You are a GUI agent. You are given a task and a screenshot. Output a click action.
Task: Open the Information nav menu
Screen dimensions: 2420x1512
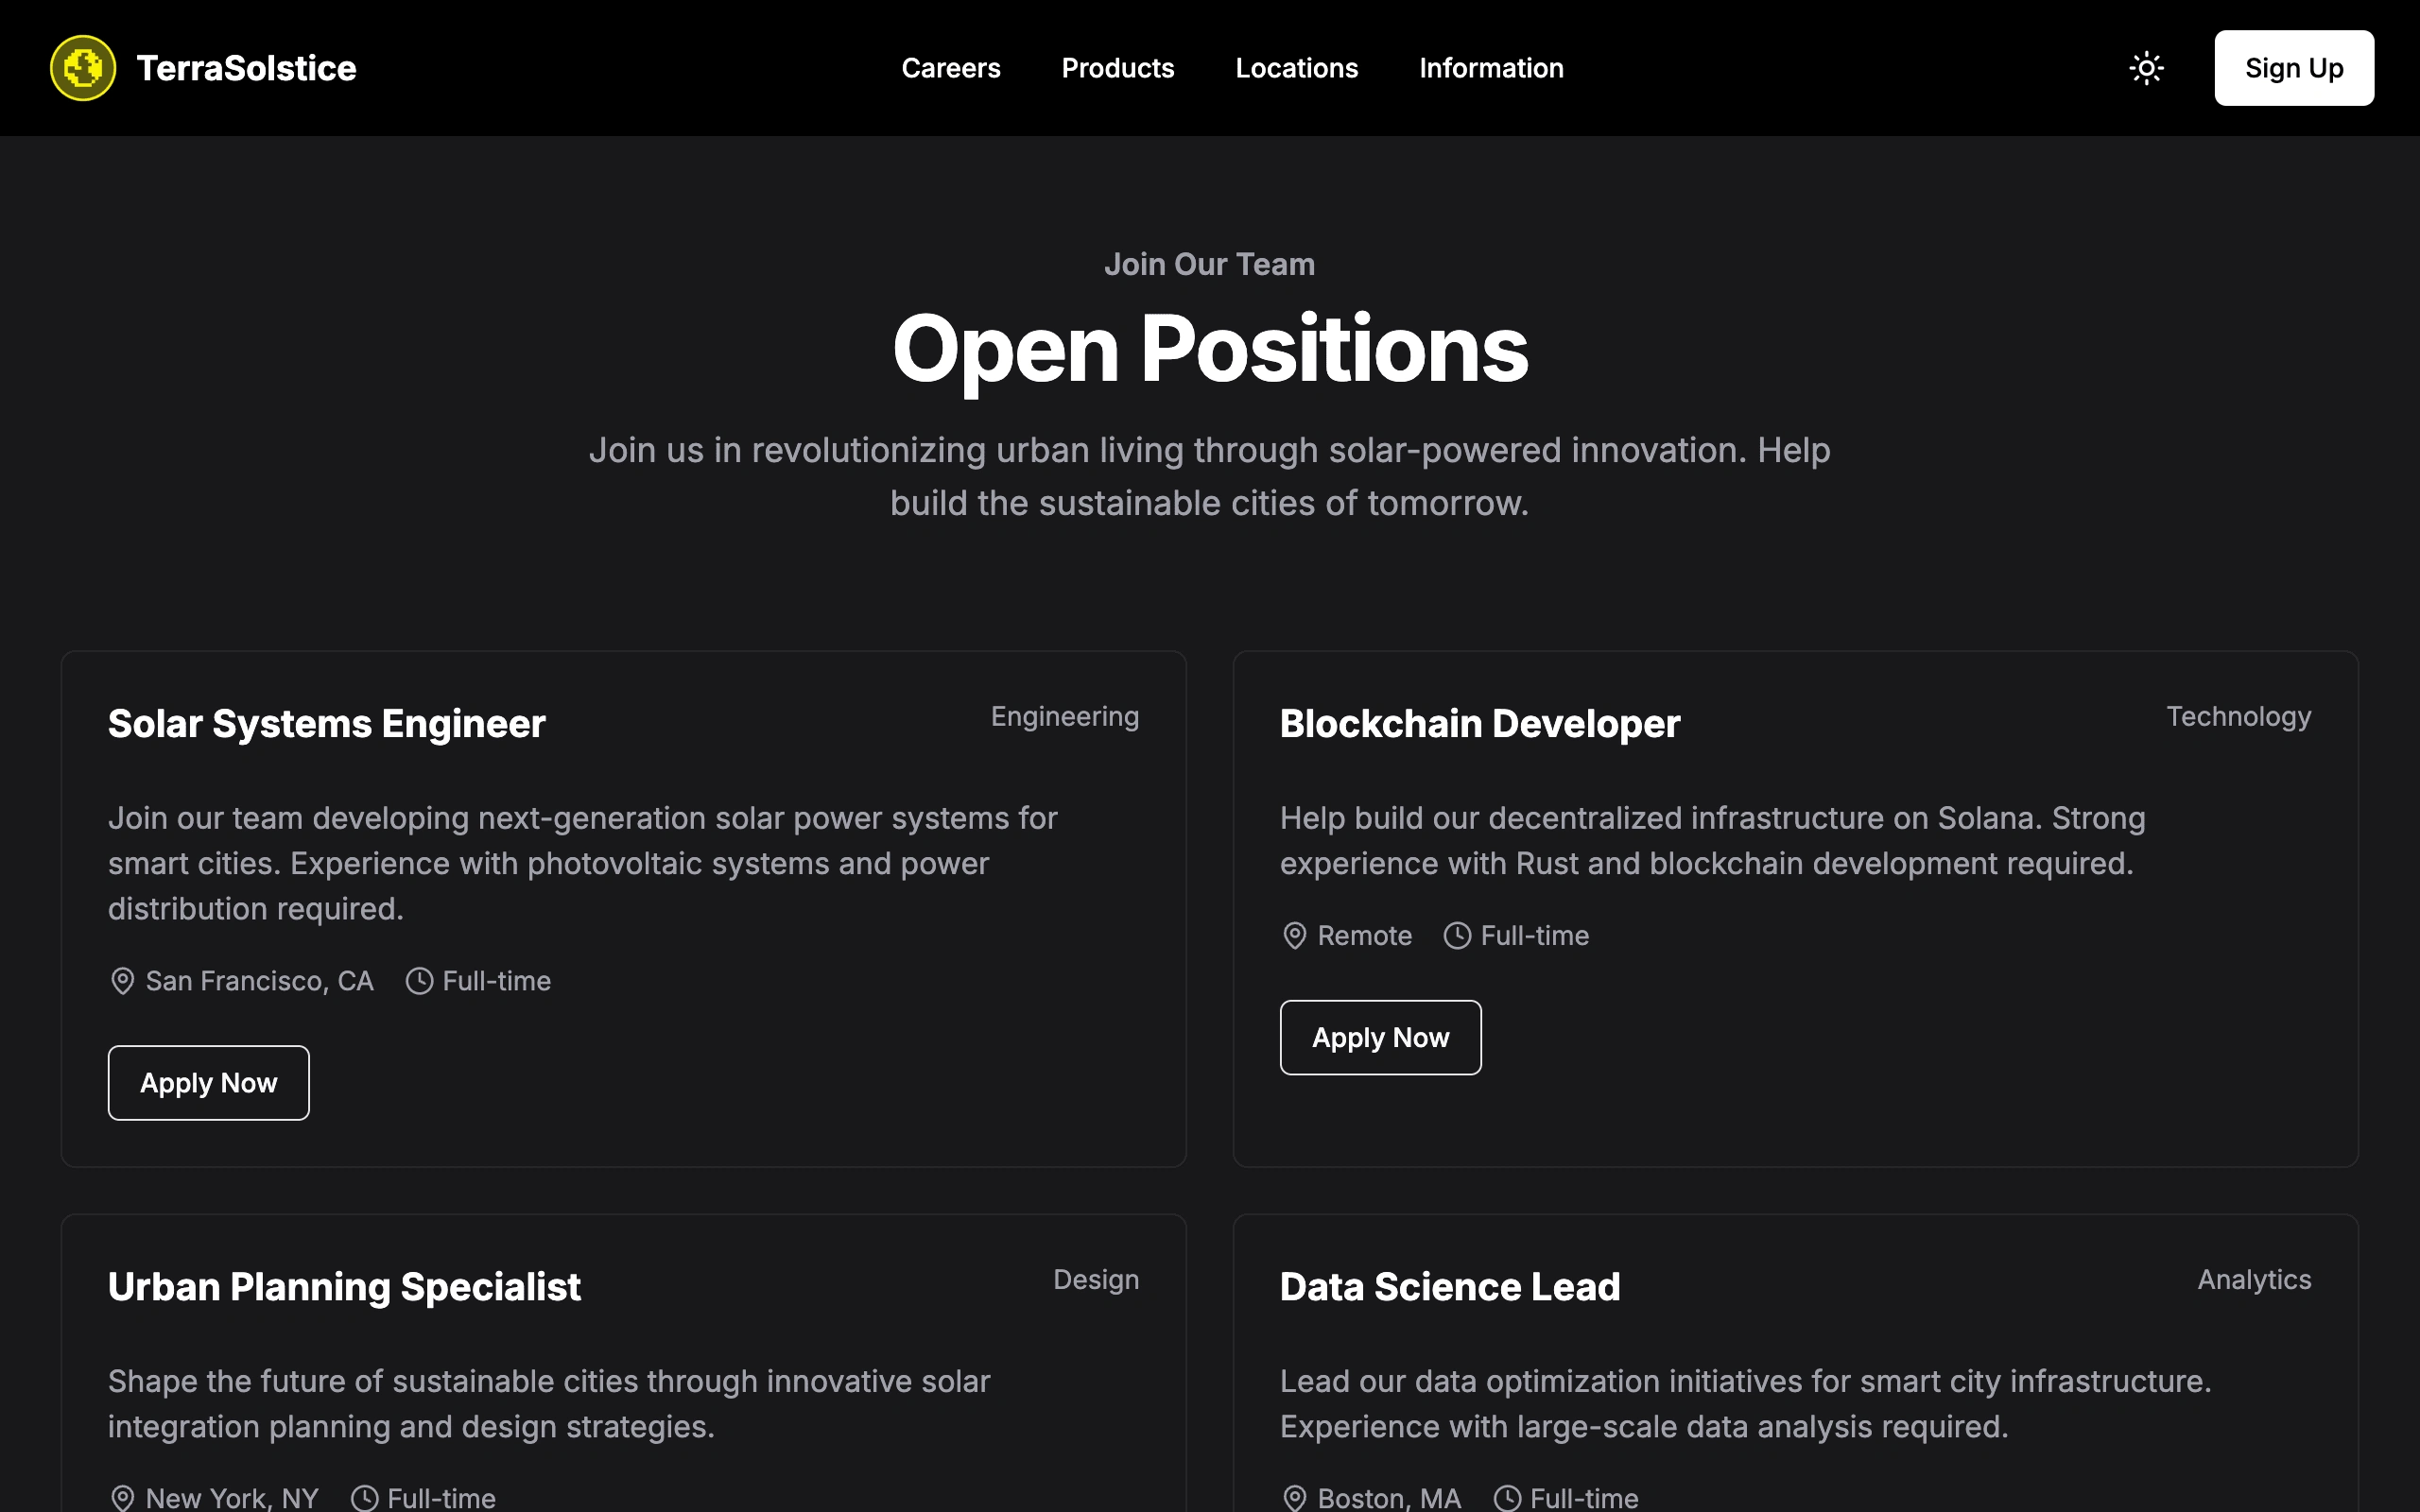[x=1491, y=68]
